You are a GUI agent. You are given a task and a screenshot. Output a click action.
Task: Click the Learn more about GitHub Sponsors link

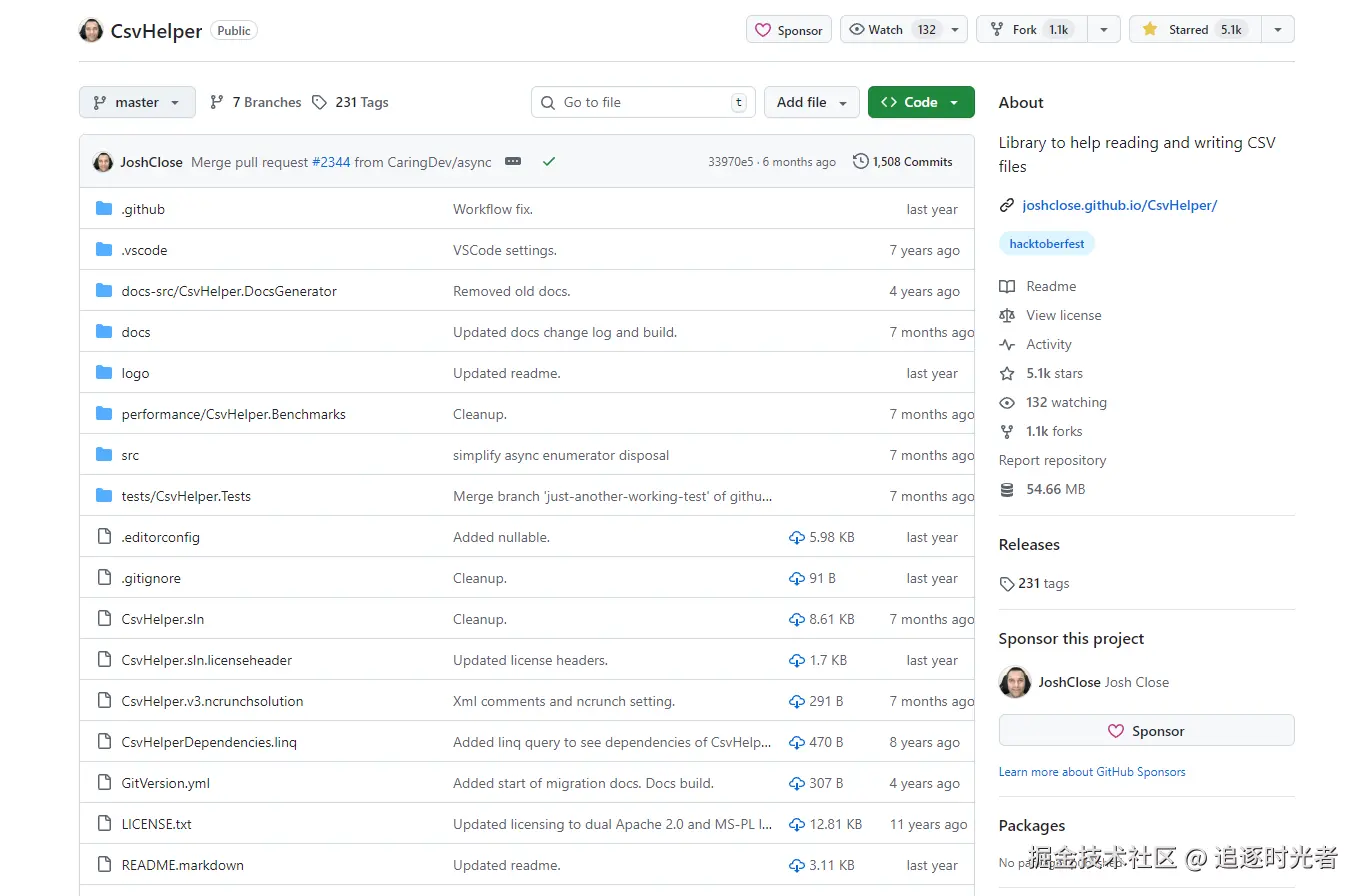[1092, 772]
